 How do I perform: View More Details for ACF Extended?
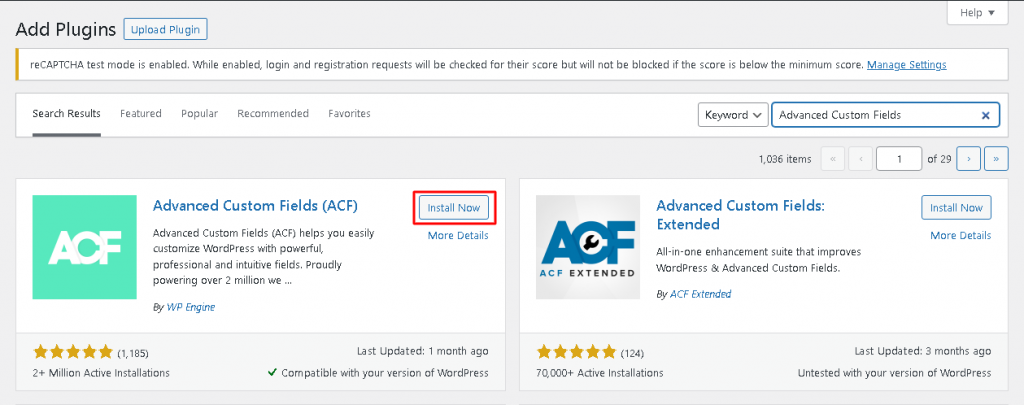960,235
